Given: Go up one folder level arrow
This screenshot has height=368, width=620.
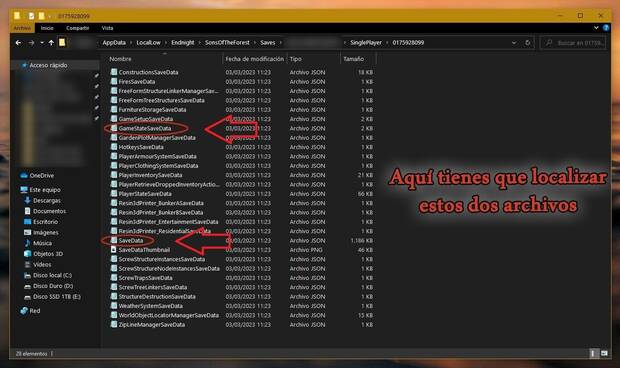Looking at the screenshot, I should 51,43.
